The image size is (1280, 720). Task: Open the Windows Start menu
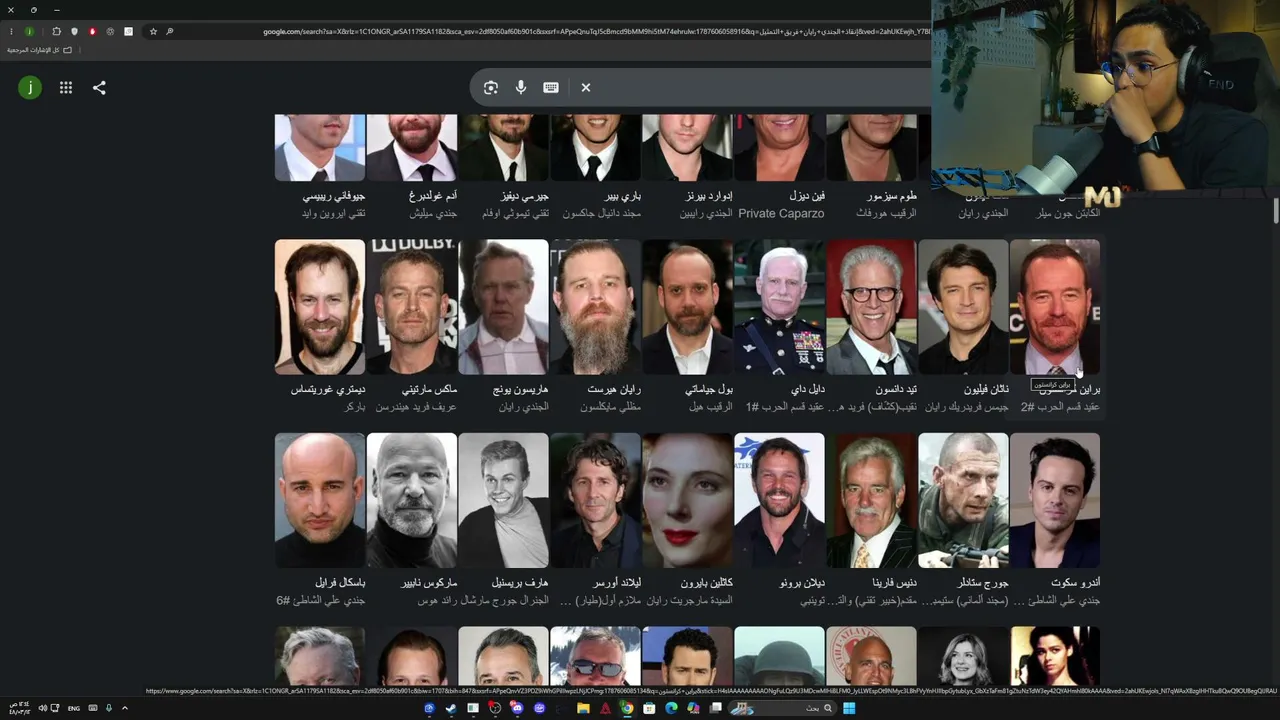click(849, 708)
